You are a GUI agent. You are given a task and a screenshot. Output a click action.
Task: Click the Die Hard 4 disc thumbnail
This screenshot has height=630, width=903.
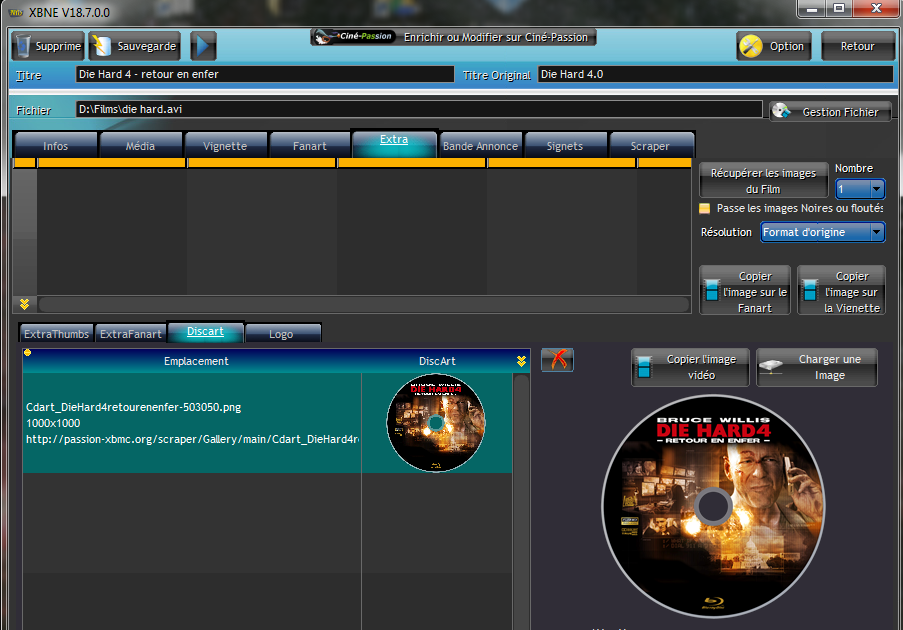click(436, 423)
